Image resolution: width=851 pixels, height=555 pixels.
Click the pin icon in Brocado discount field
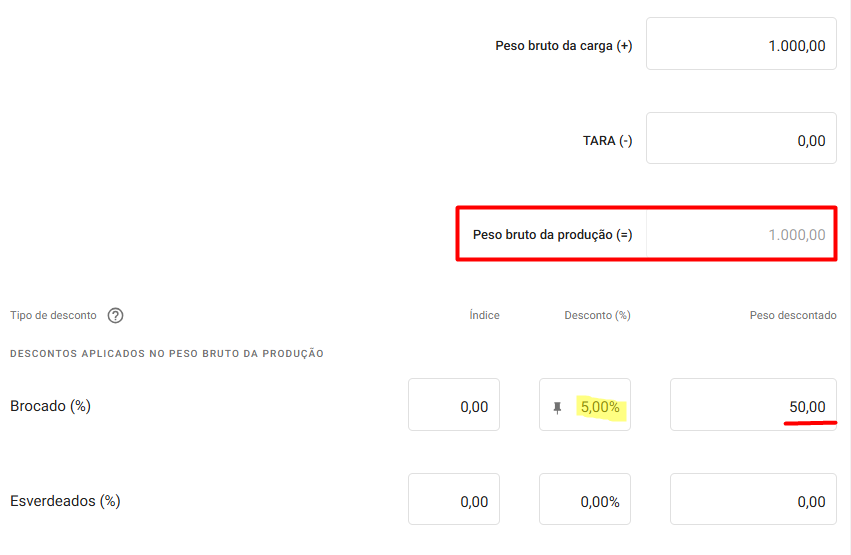tap(558, 408)
